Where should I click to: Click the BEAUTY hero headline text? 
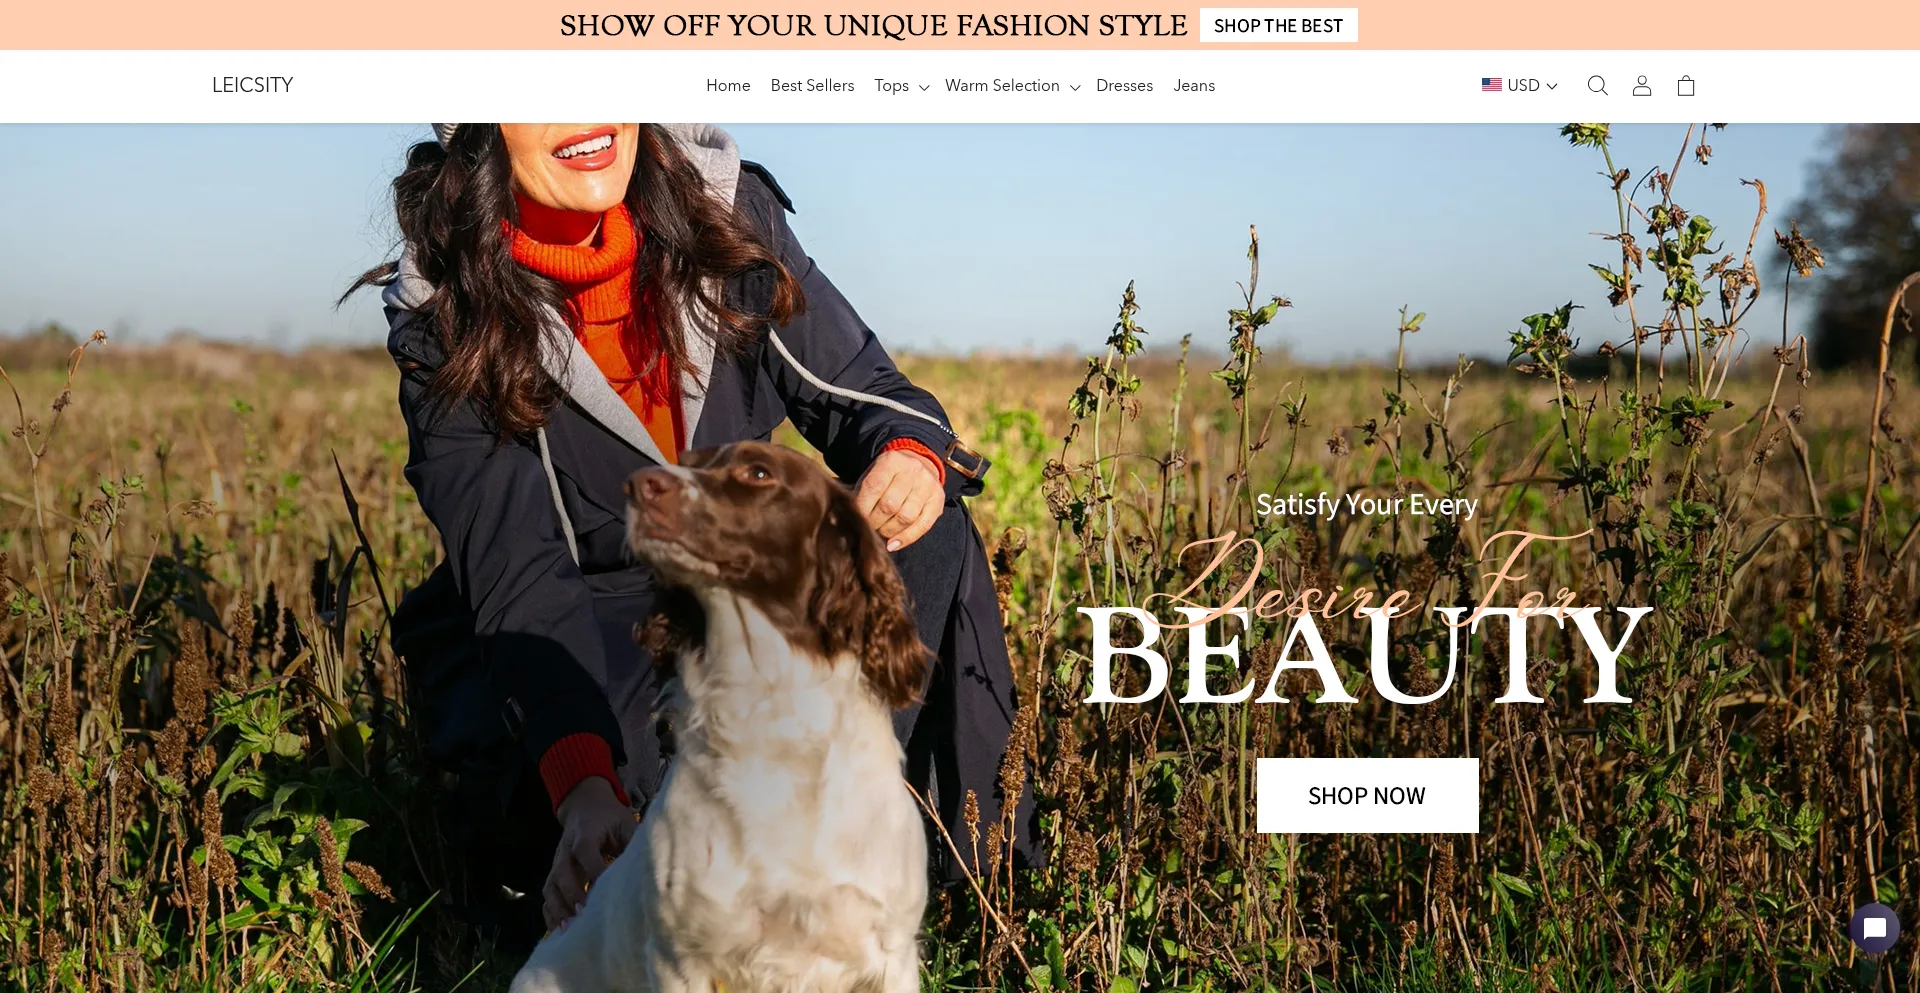pos(1366,655)
